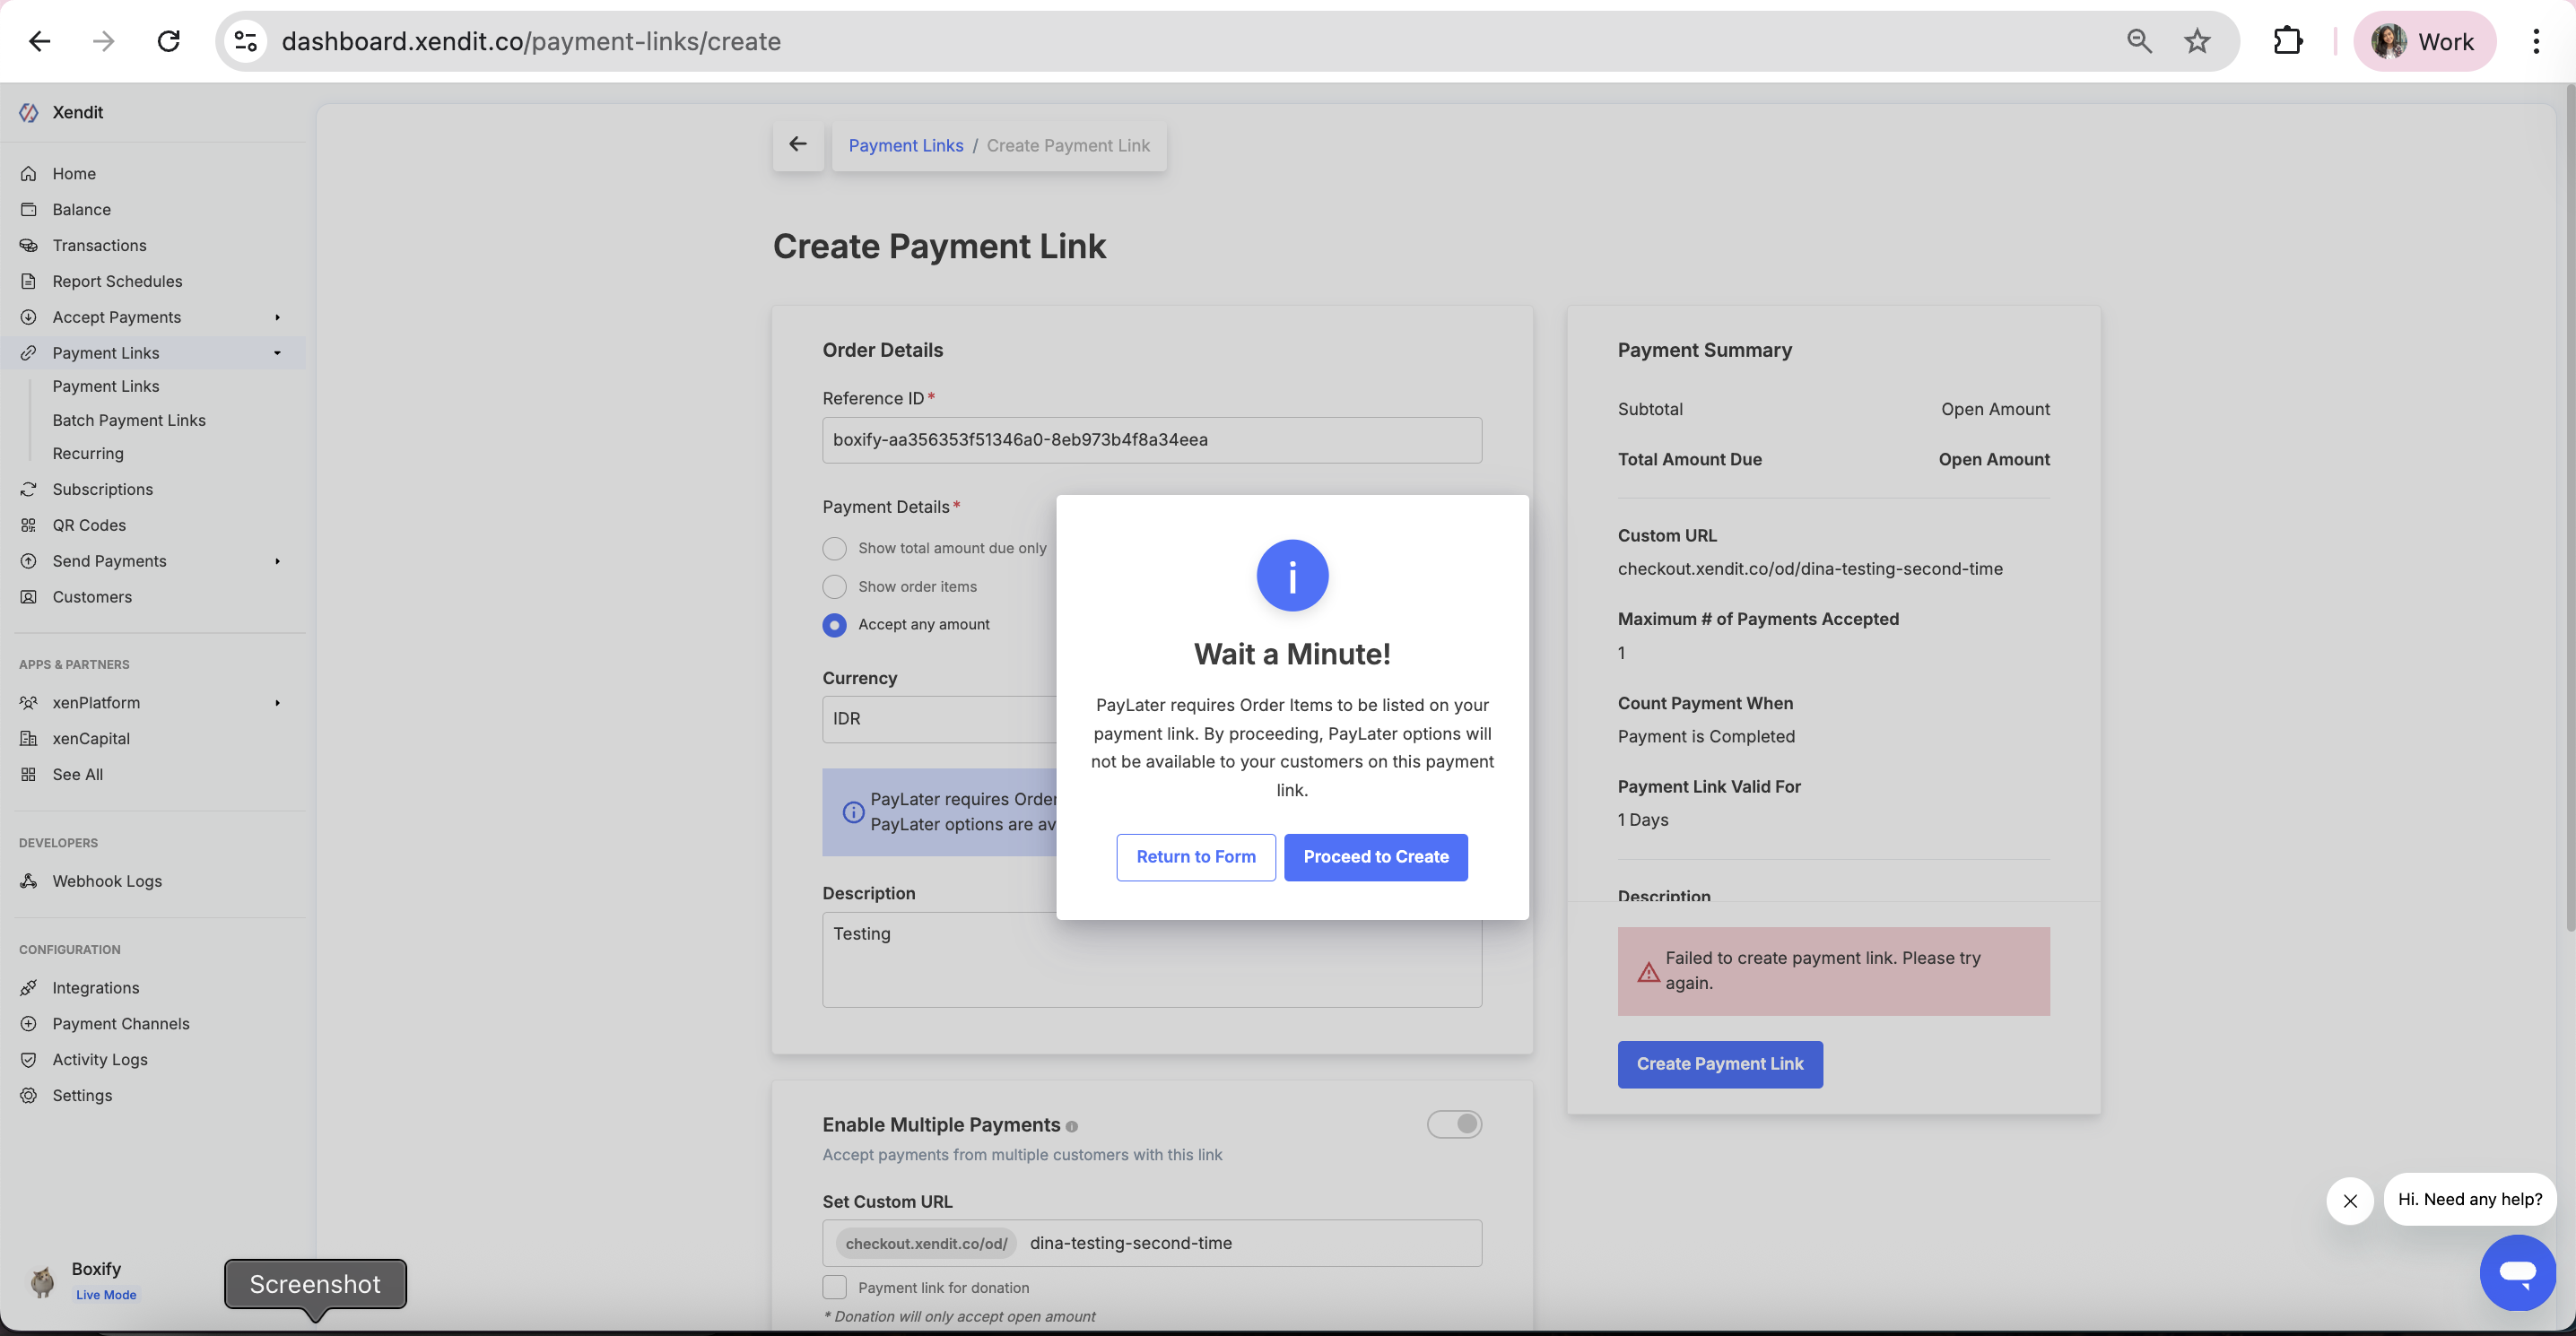Check the Payment link for donation box

click(834, 1287)
